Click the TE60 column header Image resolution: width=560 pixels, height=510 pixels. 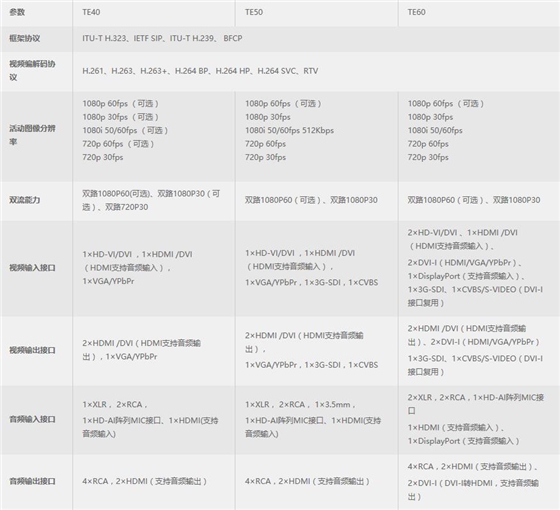click(x=416, y=12)
